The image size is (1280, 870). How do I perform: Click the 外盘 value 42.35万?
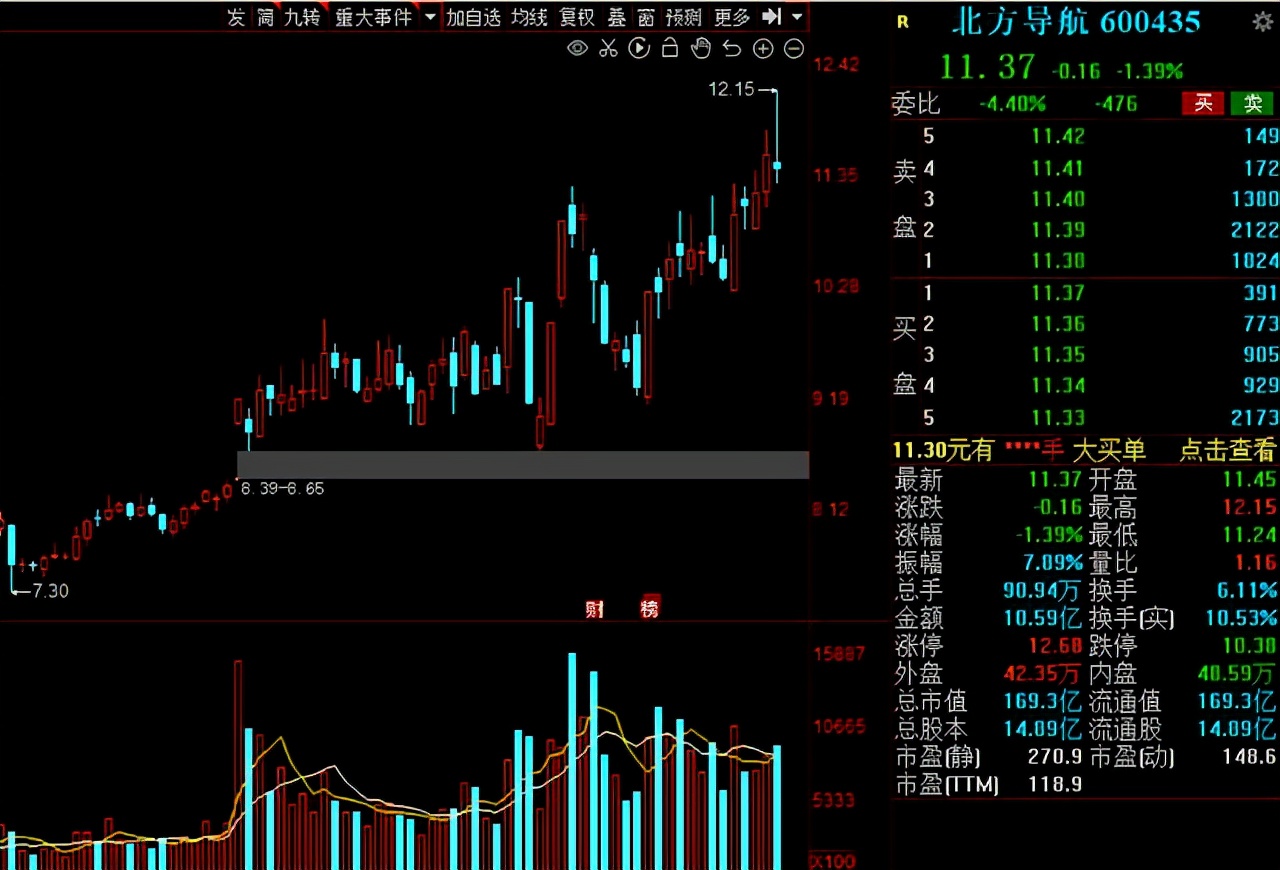pyautogui.click(x=1040, y=673)
